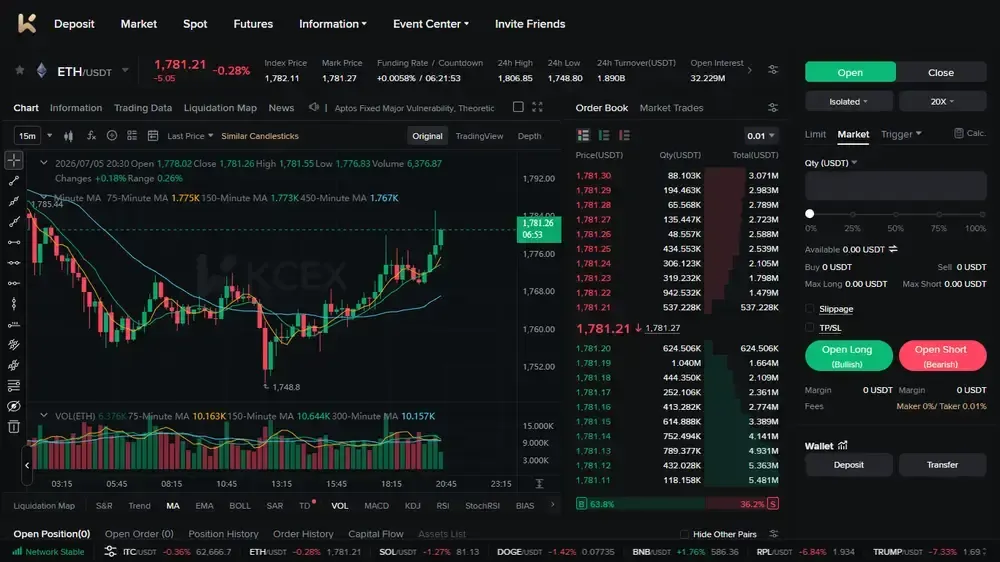The height and width of the screenshot is (562, 1000).
Task: Select the crosshair cursor drawing tool
Action: coord(14,160)
